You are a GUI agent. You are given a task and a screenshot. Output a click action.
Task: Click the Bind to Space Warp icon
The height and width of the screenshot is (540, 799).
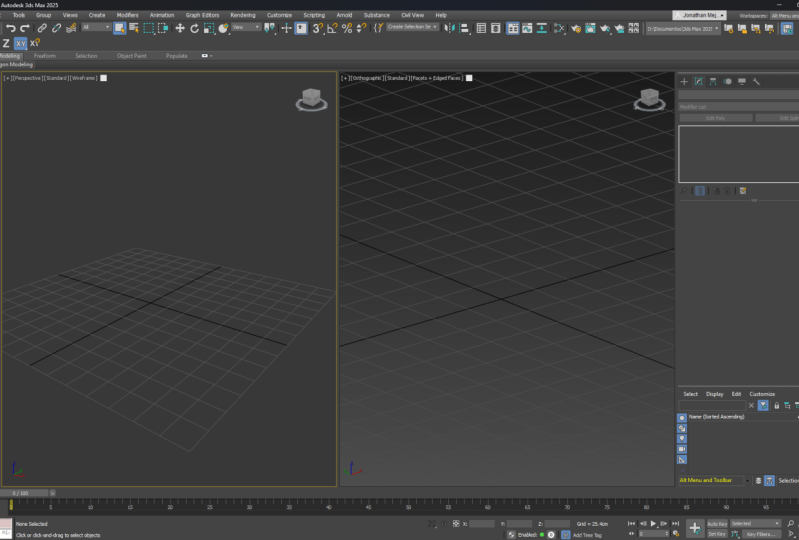(x=71, y=29)
